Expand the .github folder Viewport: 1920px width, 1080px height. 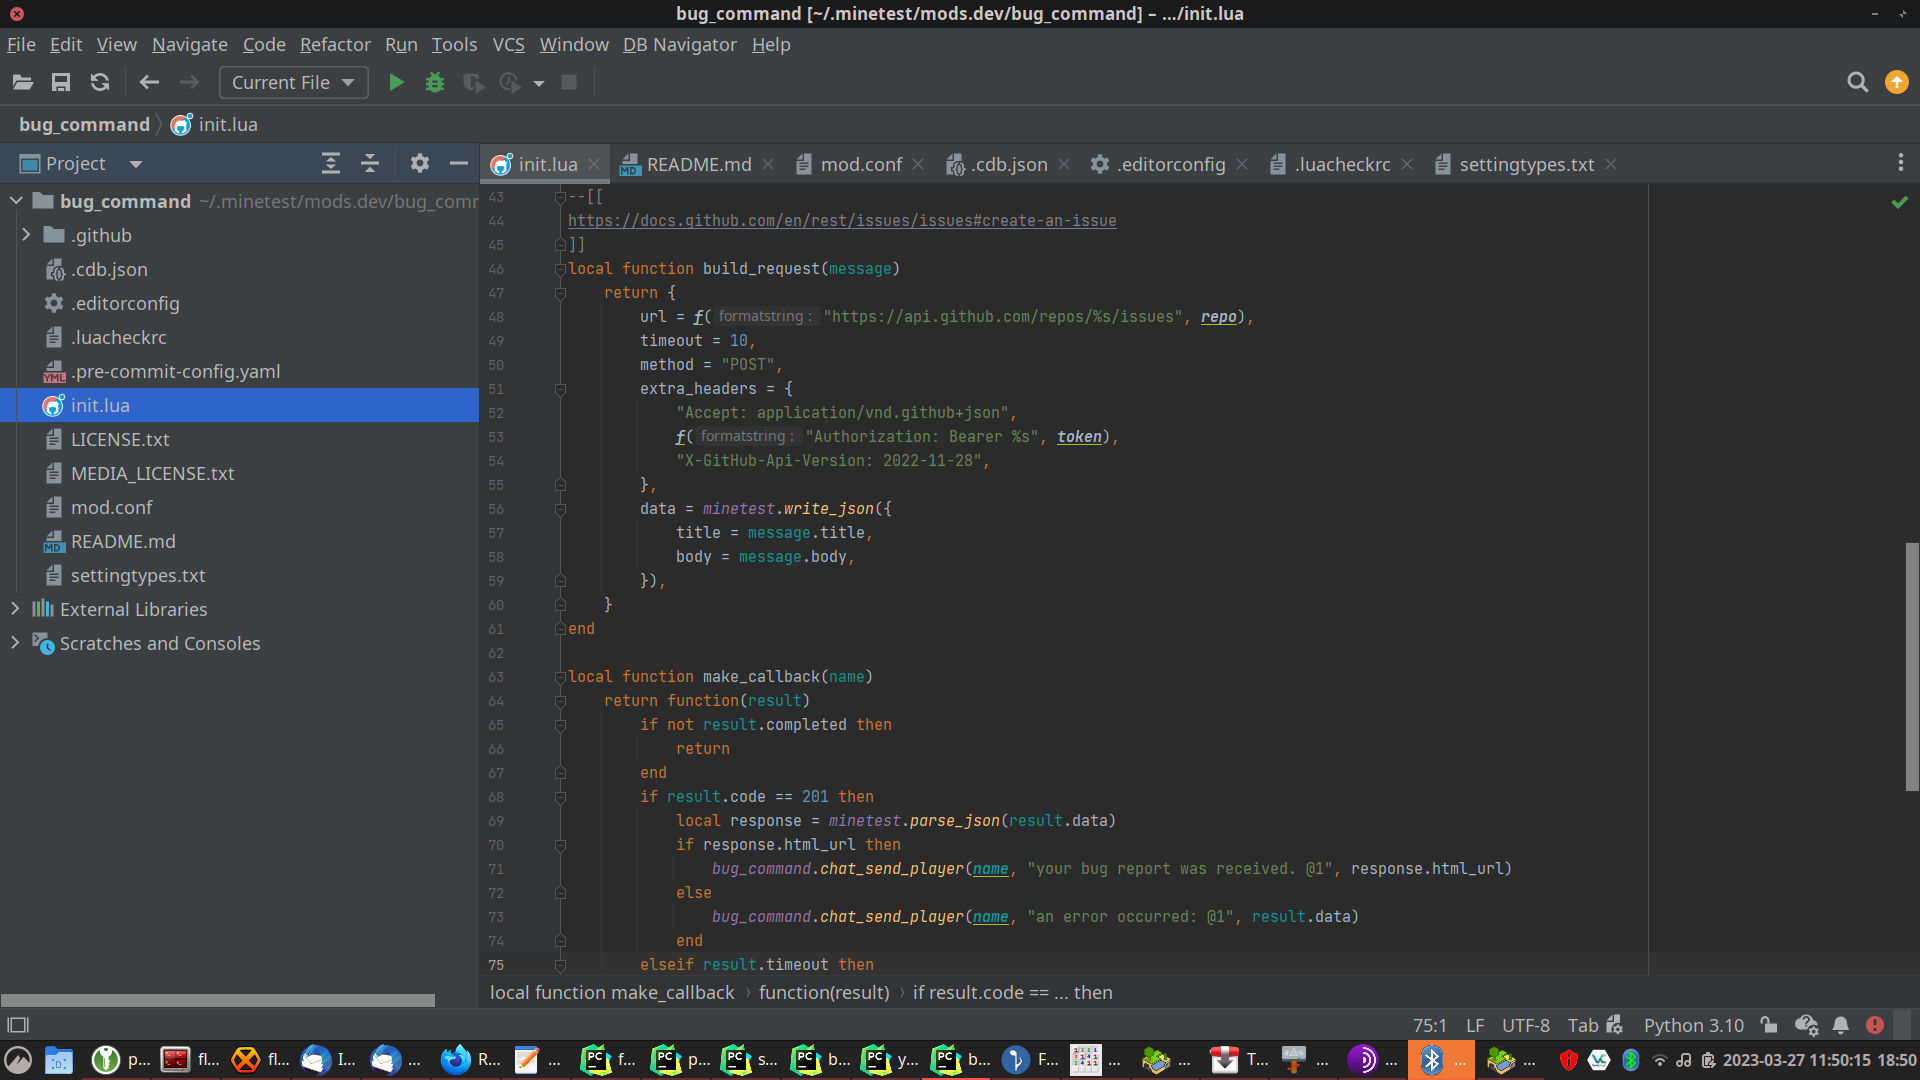tap(26, 235)
